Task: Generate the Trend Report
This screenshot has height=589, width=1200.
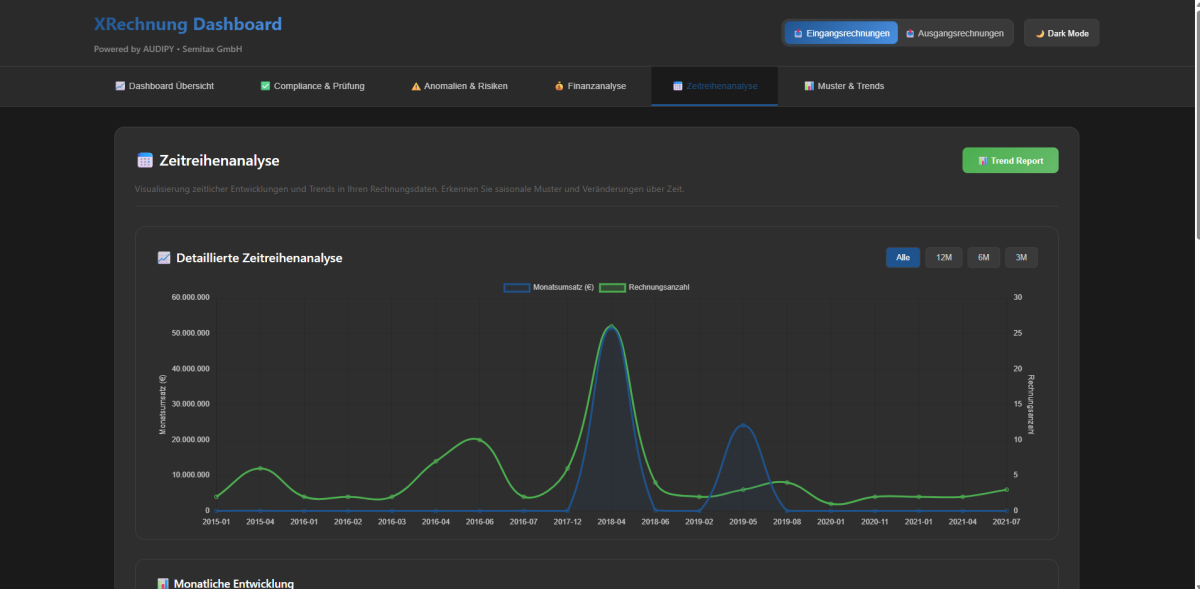Action: [1010, 161]
